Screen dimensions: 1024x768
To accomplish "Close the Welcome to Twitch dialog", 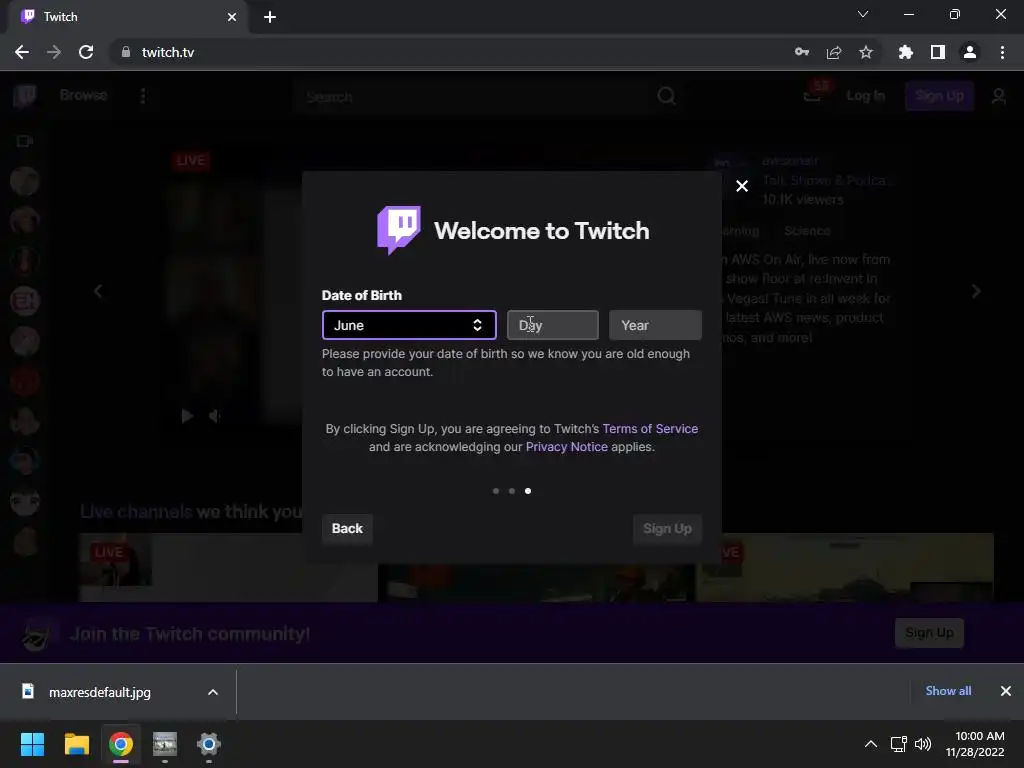I will tap(742, 186).
